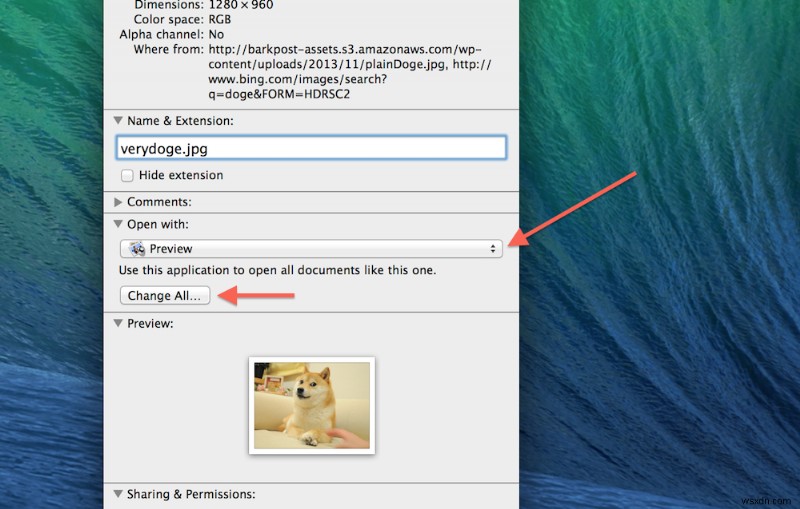Enable the Hide extension checkbox
Image resolution: width=800 pixels, height=509 pixels.
click(x=127, y=175)
